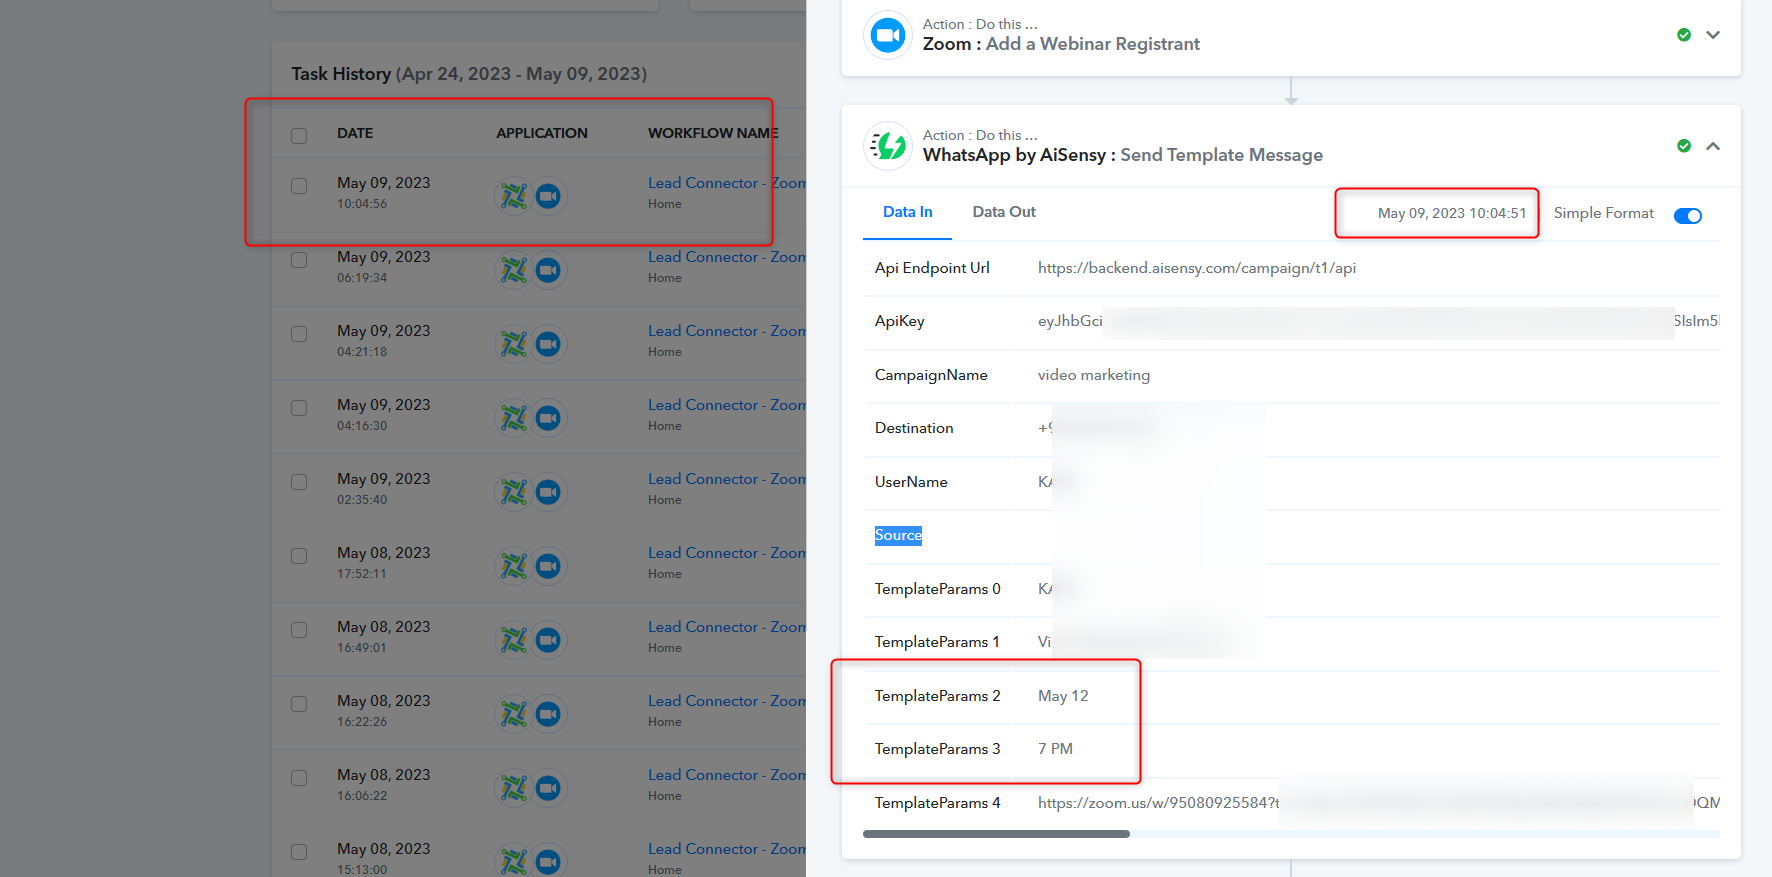Click Lead Connector icon in 15:13:00 row
The image size is (1772, 877).
(514, 861)
